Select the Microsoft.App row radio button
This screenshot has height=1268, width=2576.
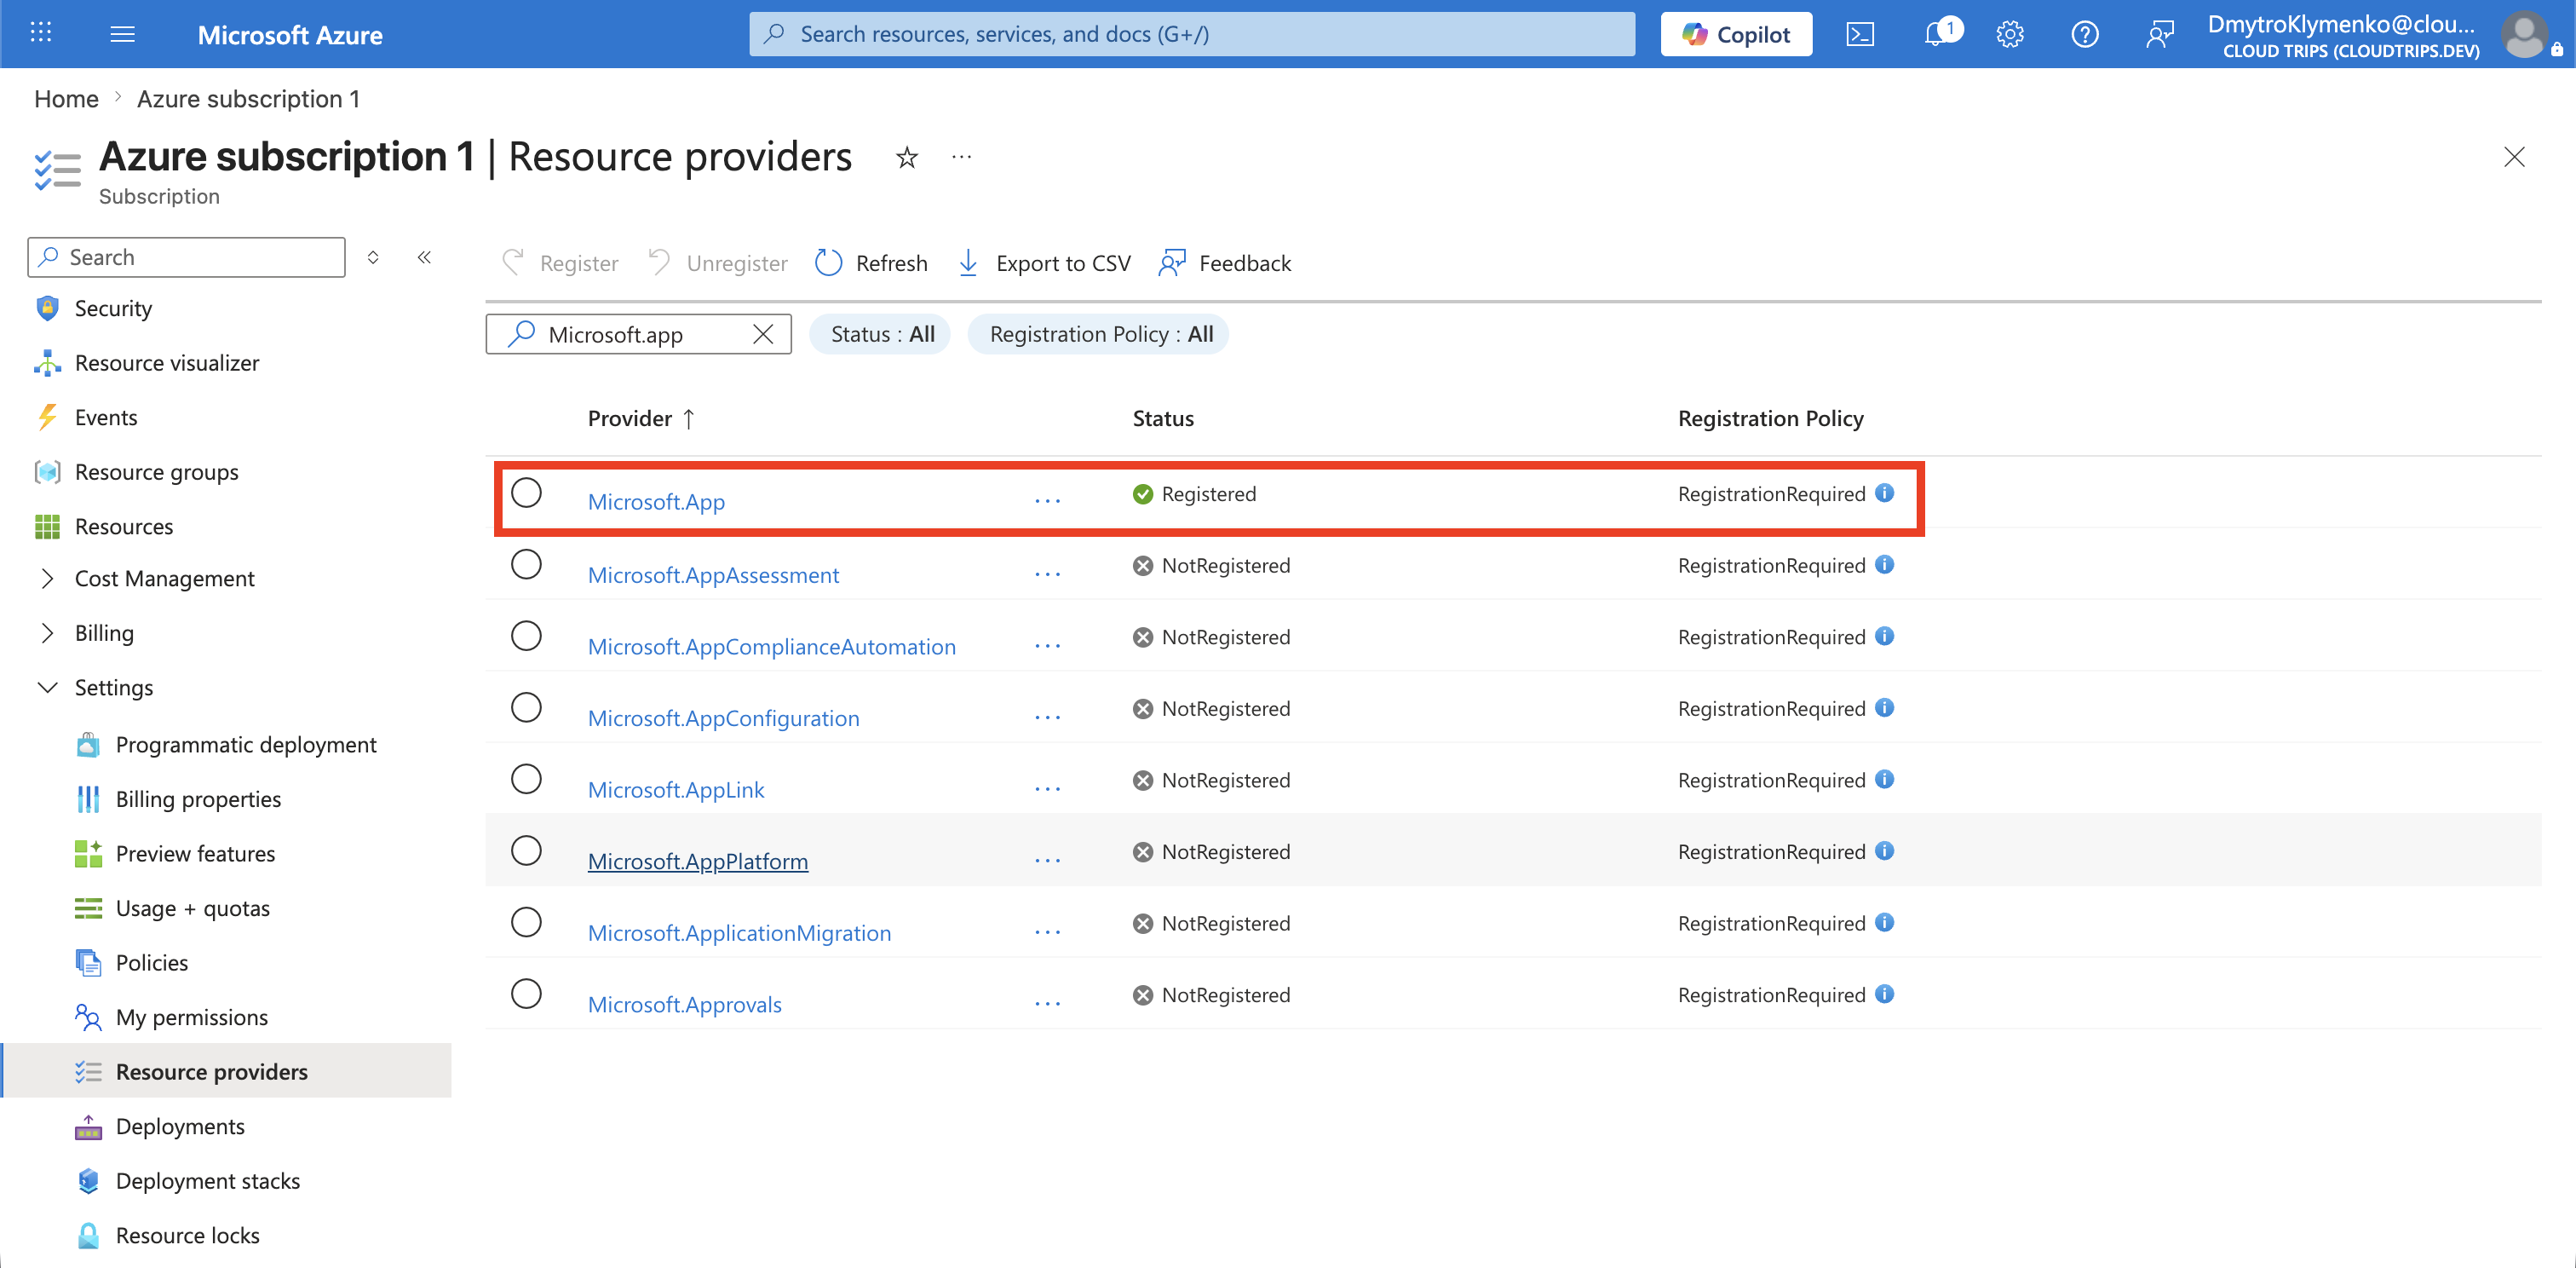[526, 493]
